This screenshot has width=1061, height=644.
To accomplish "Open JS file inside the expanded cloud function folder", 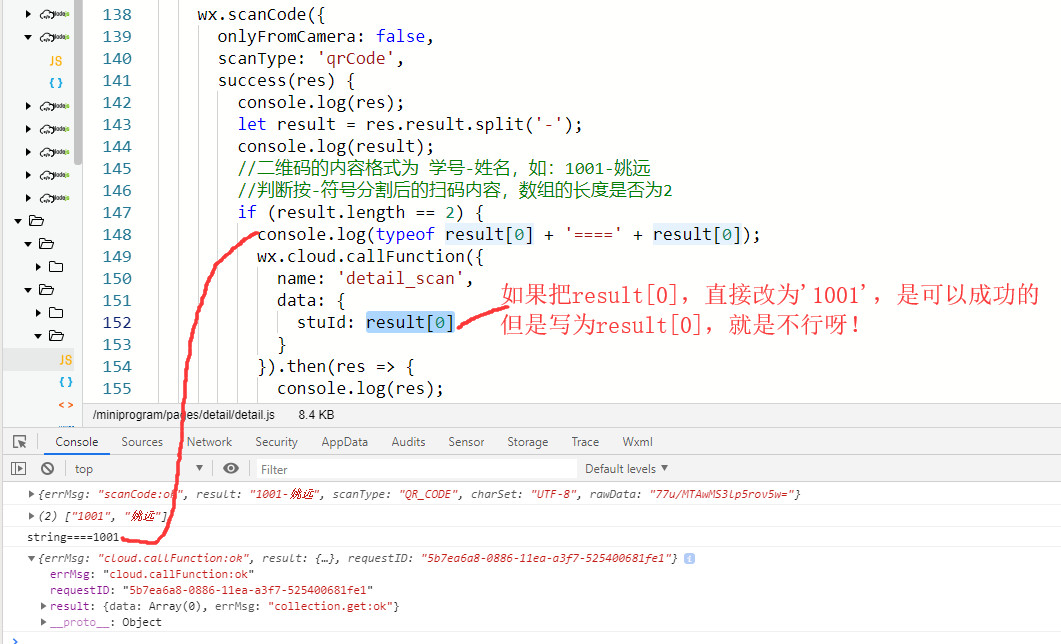I will 55,61.
